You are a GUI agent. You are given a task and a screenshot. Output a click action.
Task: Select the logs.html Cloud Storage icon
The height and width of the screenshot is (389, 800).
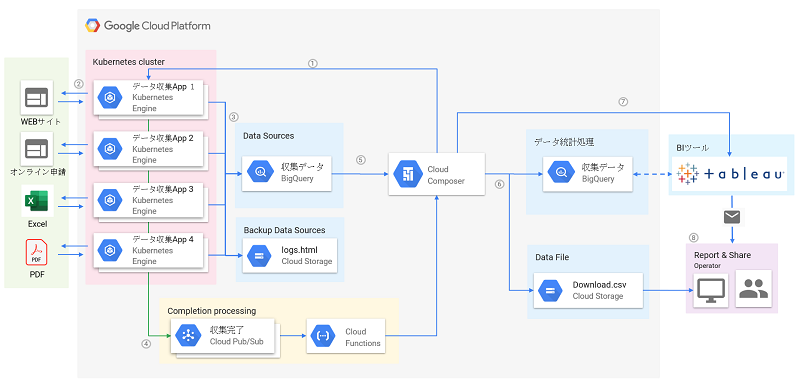click(260, 256)
